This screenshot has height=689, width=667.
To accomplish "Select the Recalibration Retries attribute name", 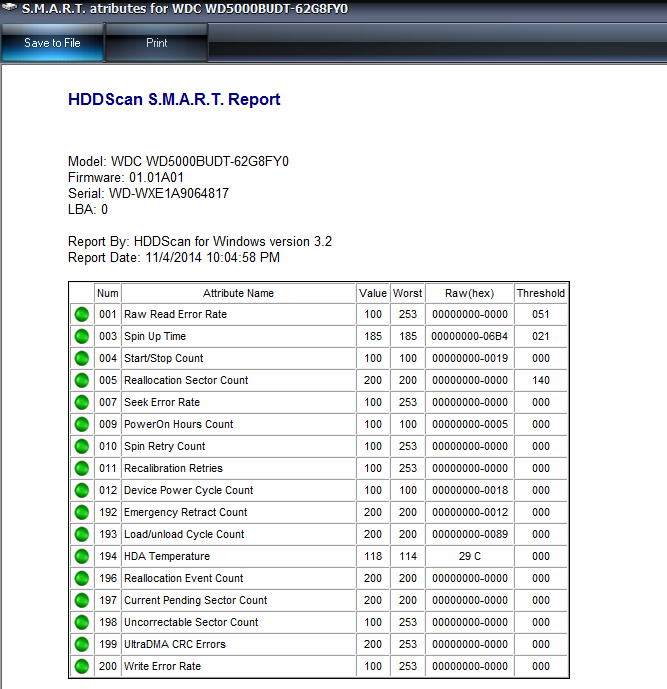I will (173, 468).
